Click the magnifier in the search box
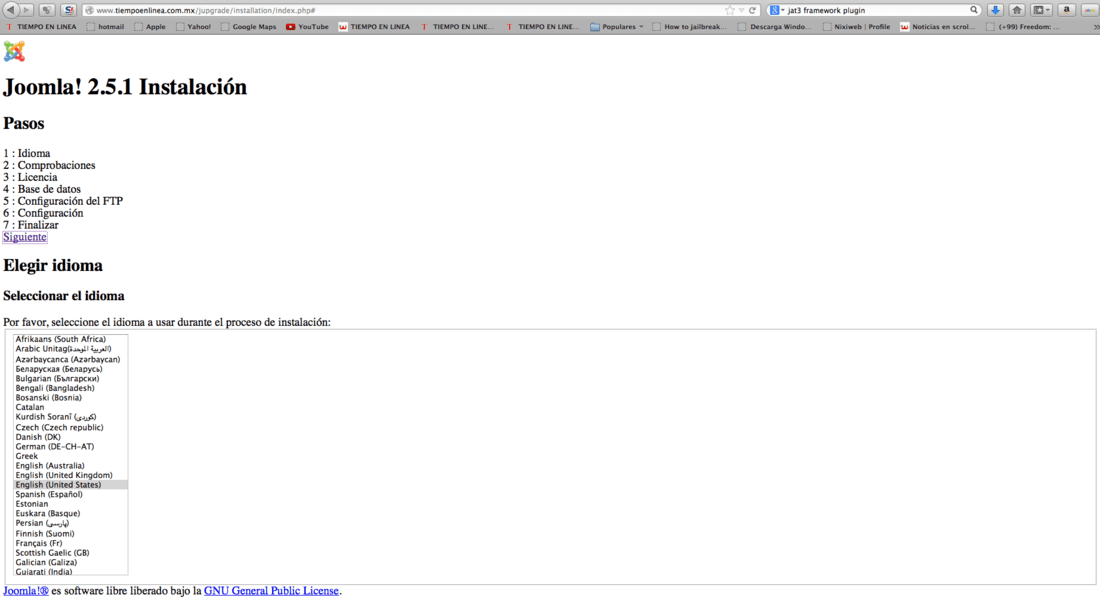Screen dimensions: 1100x598 (974, 10)
